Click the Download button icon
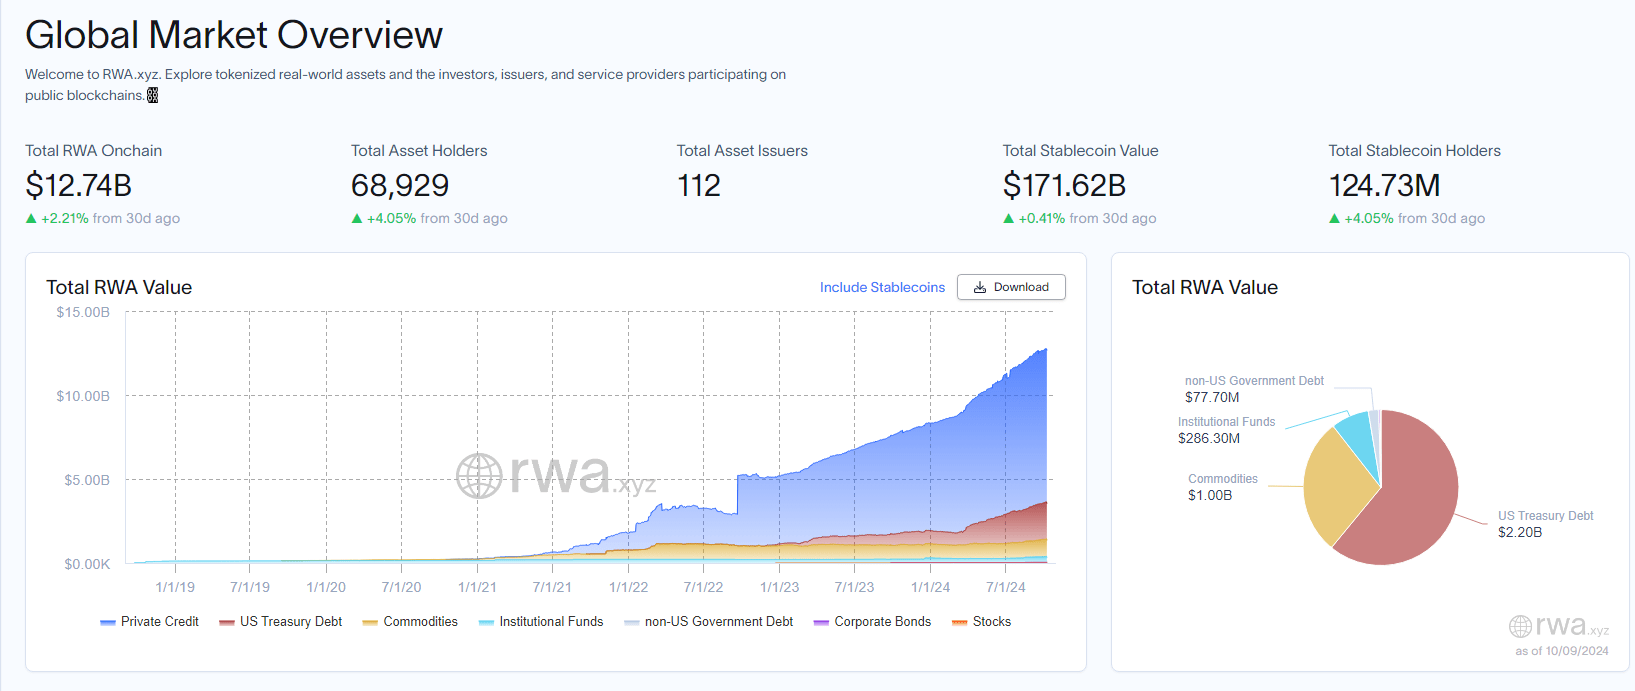The image size is (1635, 691). (980, 287)
